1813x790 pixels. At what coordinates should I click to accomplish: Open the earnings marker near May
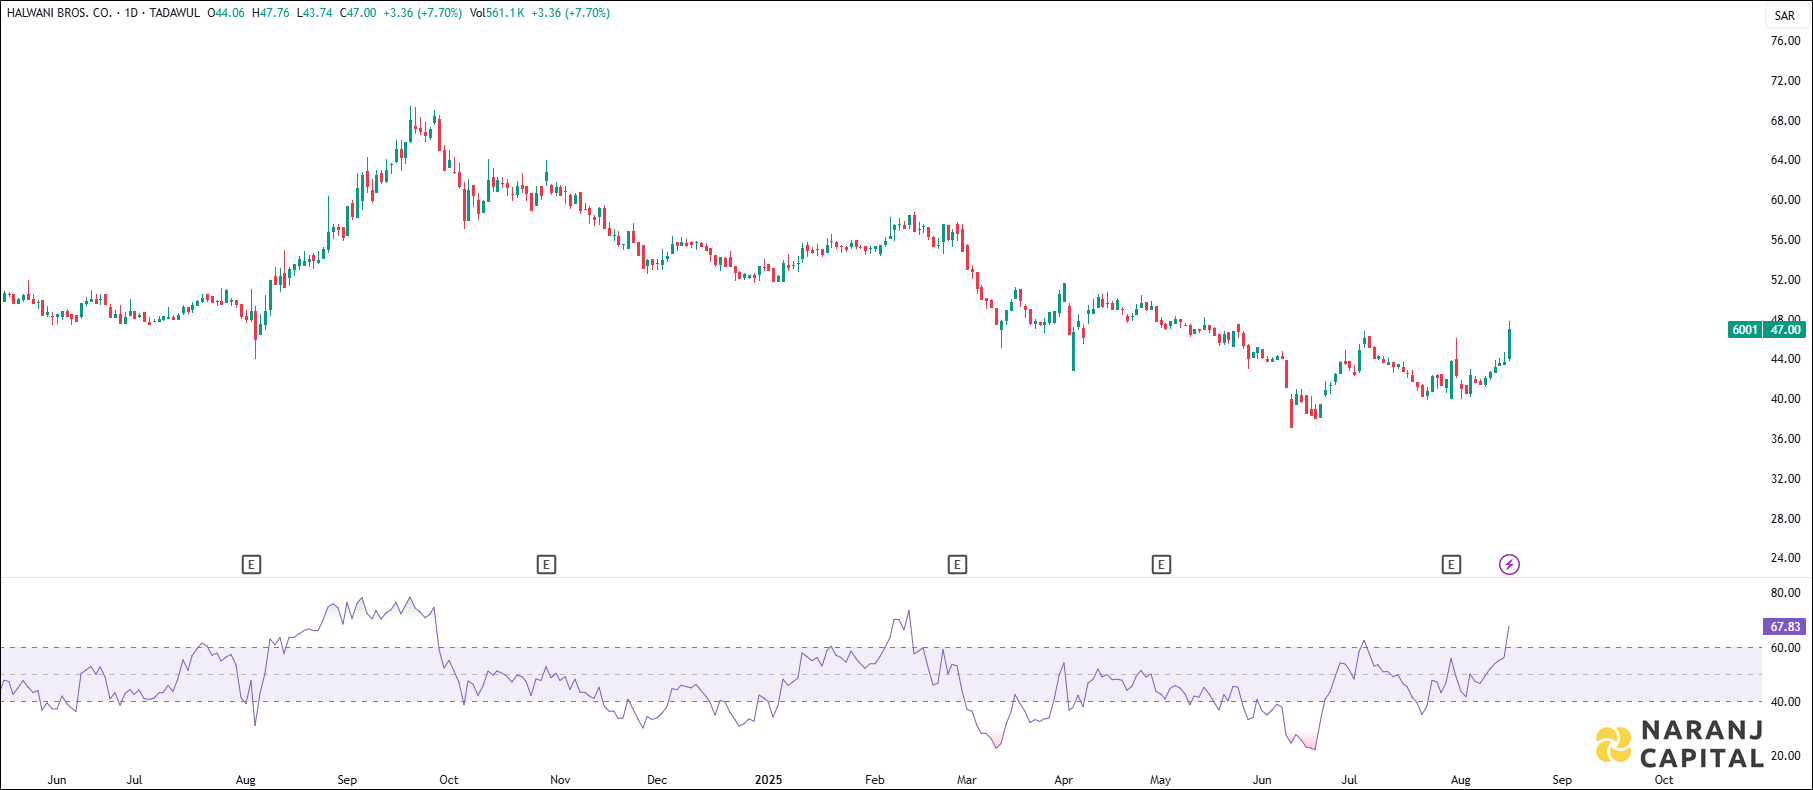click(x=1161, y=565)
